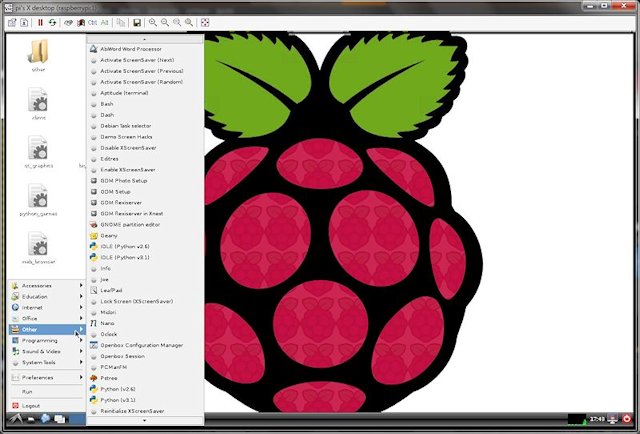This screenshot has width=640, height=434.
Task: Click GDM Photo Setup entry
Action: pyautogui.click(x=145, y=181)
